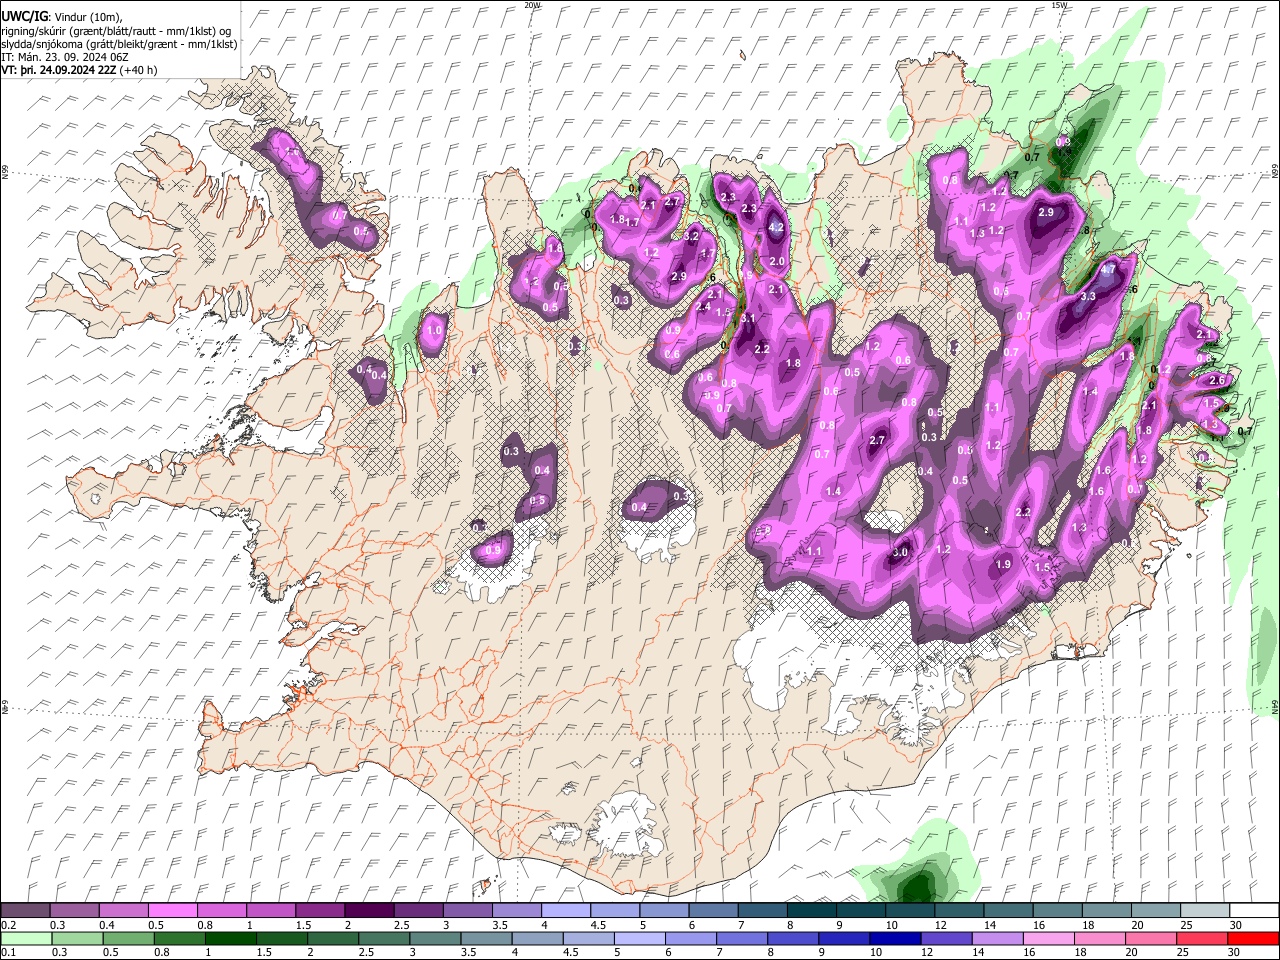Pick the snow-scale swatch between 0.2 and 0.3

tap(26, 911)
